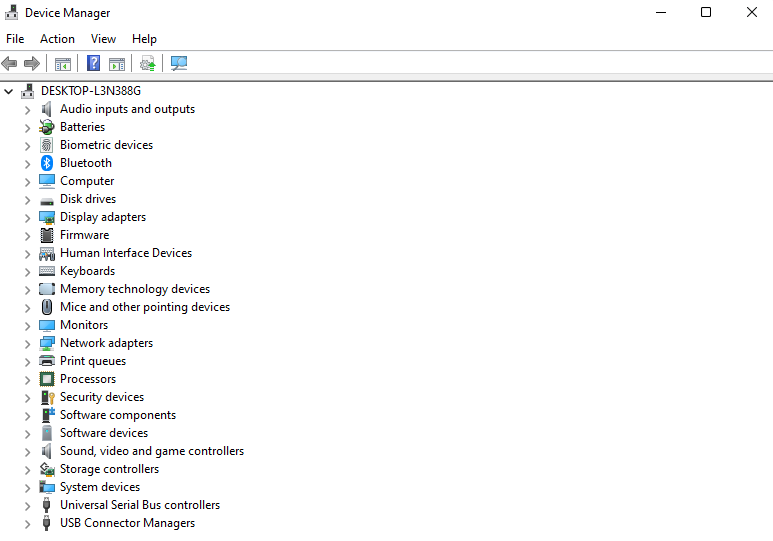Select the 'Human Interface Devices' label
773x541 pixels.
[126, 253]
